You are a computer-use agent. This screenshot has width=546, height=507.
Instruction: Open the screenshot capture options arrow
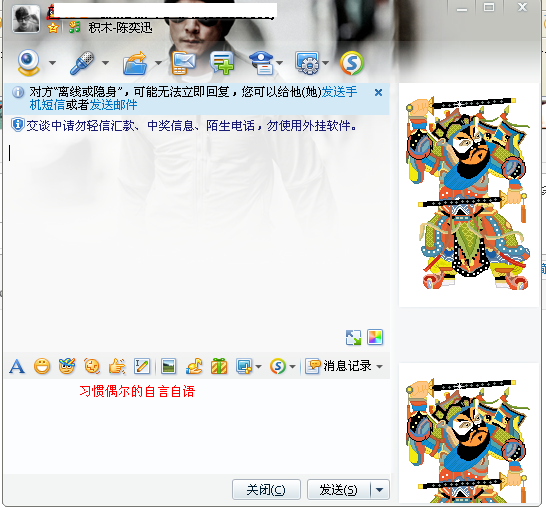pos(258,366)
